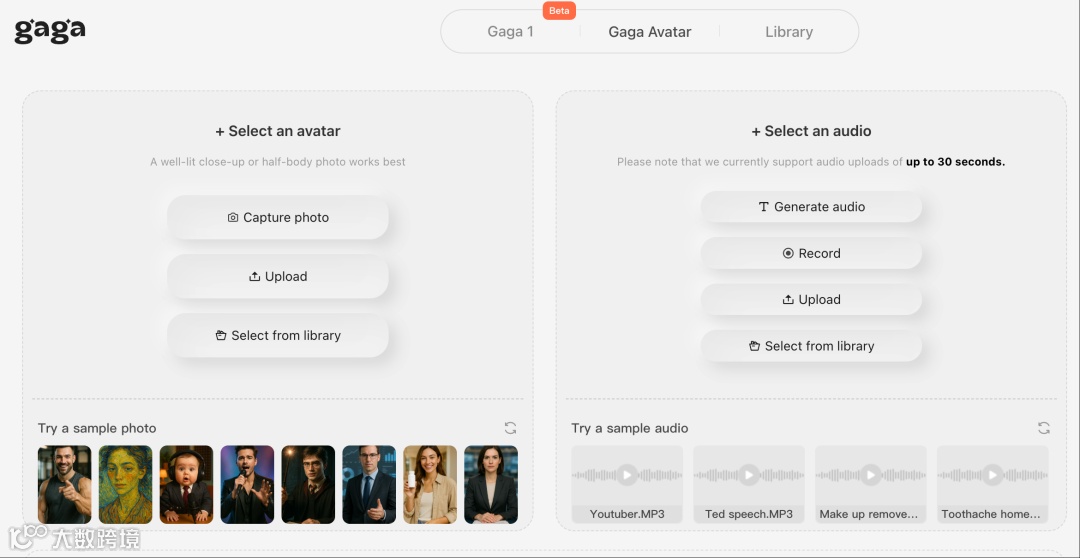
Task: Pick the muscular man pointing sample photo
Action: pos(65,484)
